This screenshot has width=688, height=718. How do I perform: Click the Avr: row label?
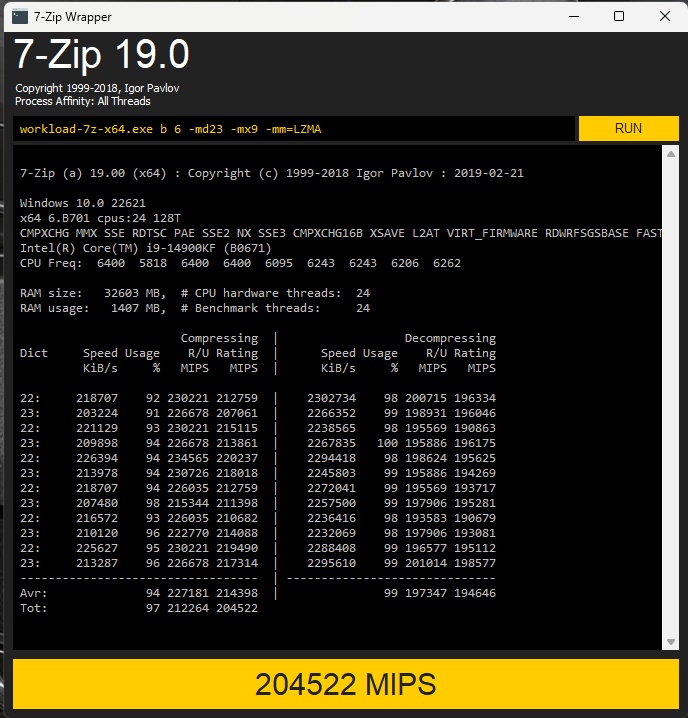(33, 593)
